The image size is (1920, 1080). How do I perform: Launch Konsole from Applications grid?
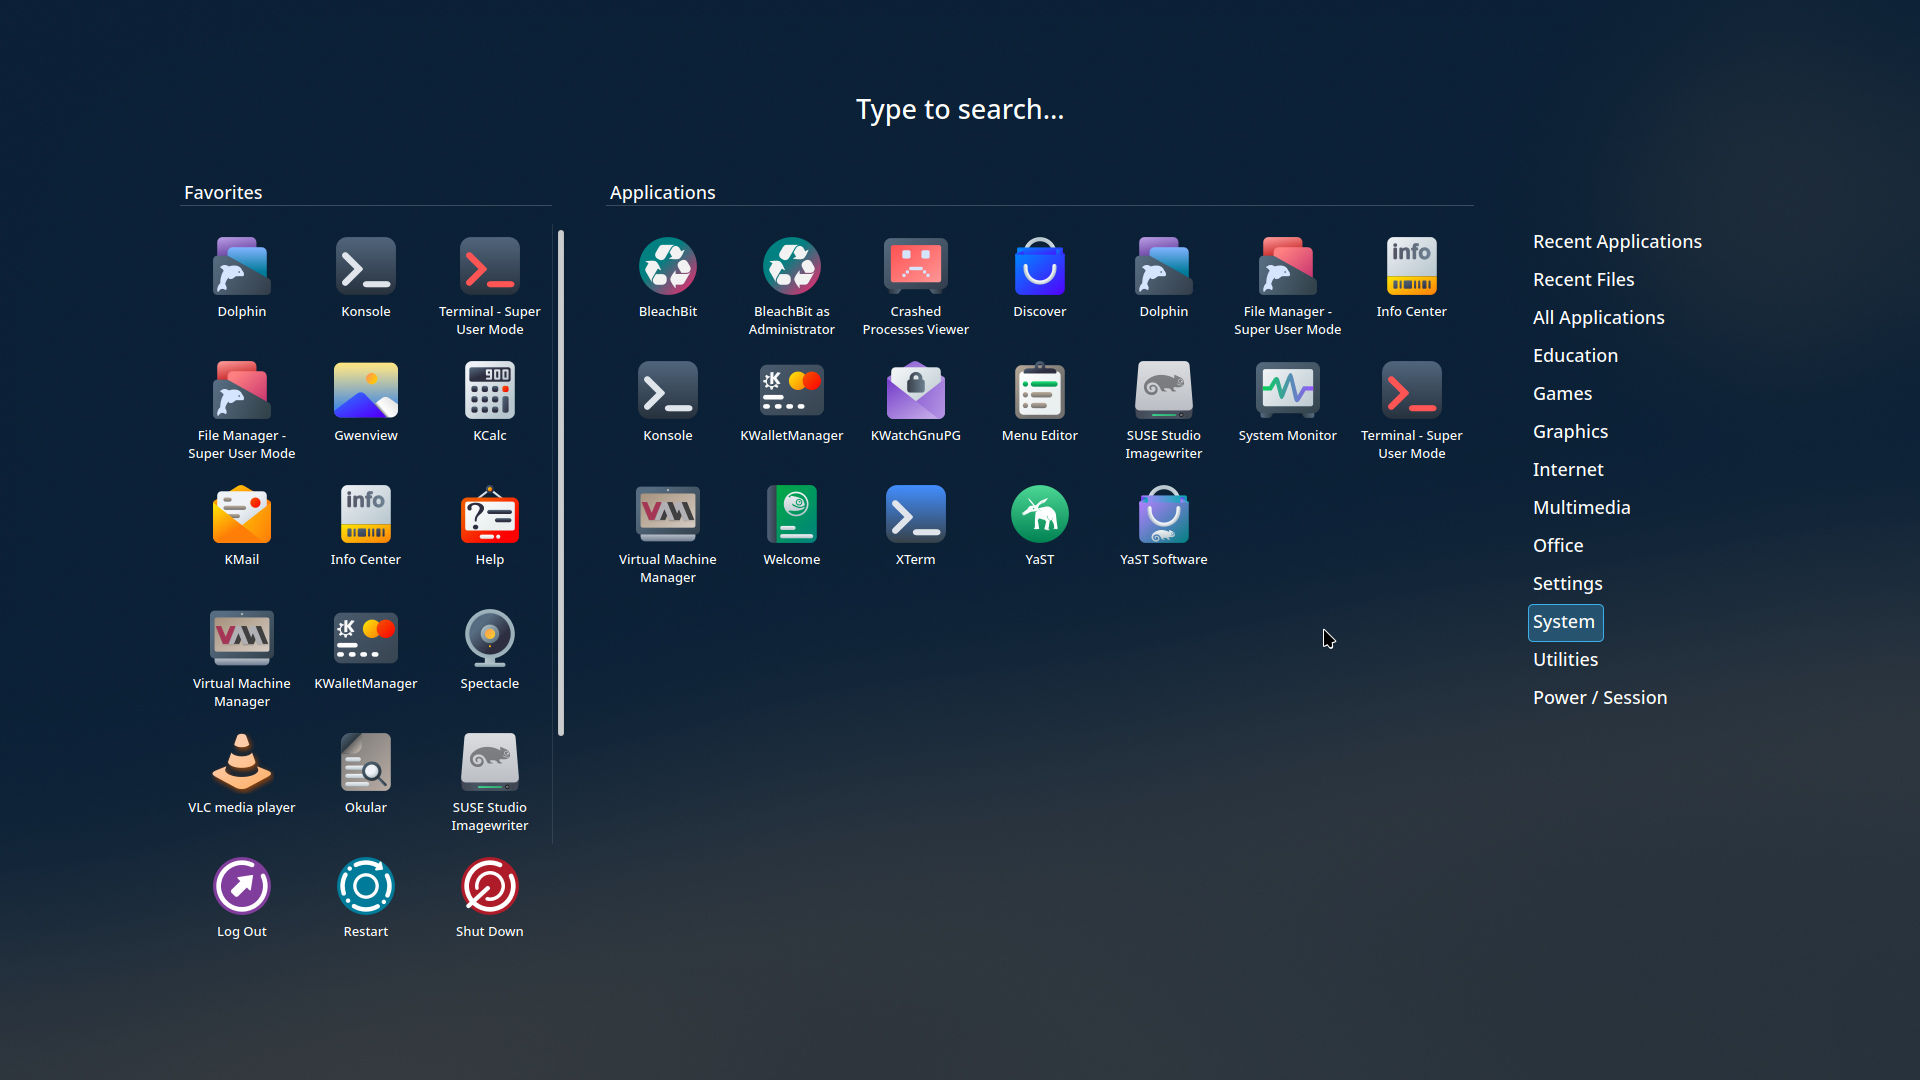[668, 402]
